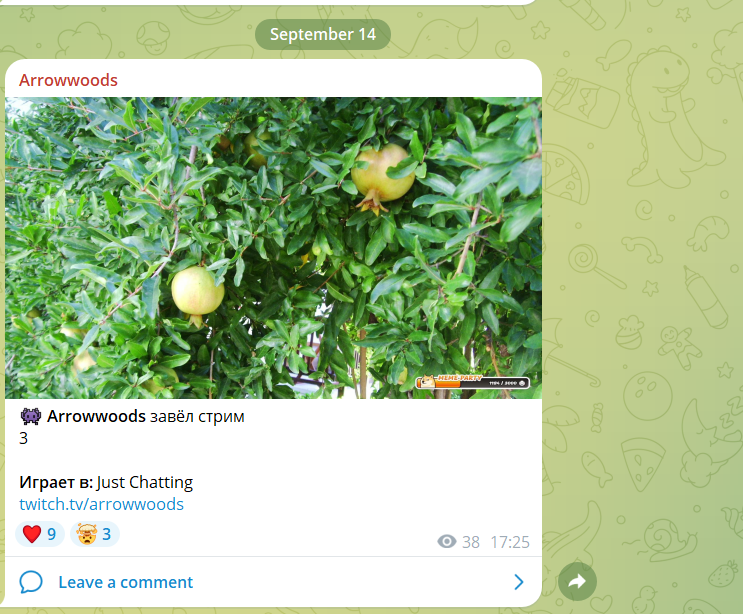Screen dimensions: 743x614
Task: Open the twitch.tv/arrowwoods link
Action: click(x=101, y=504)
